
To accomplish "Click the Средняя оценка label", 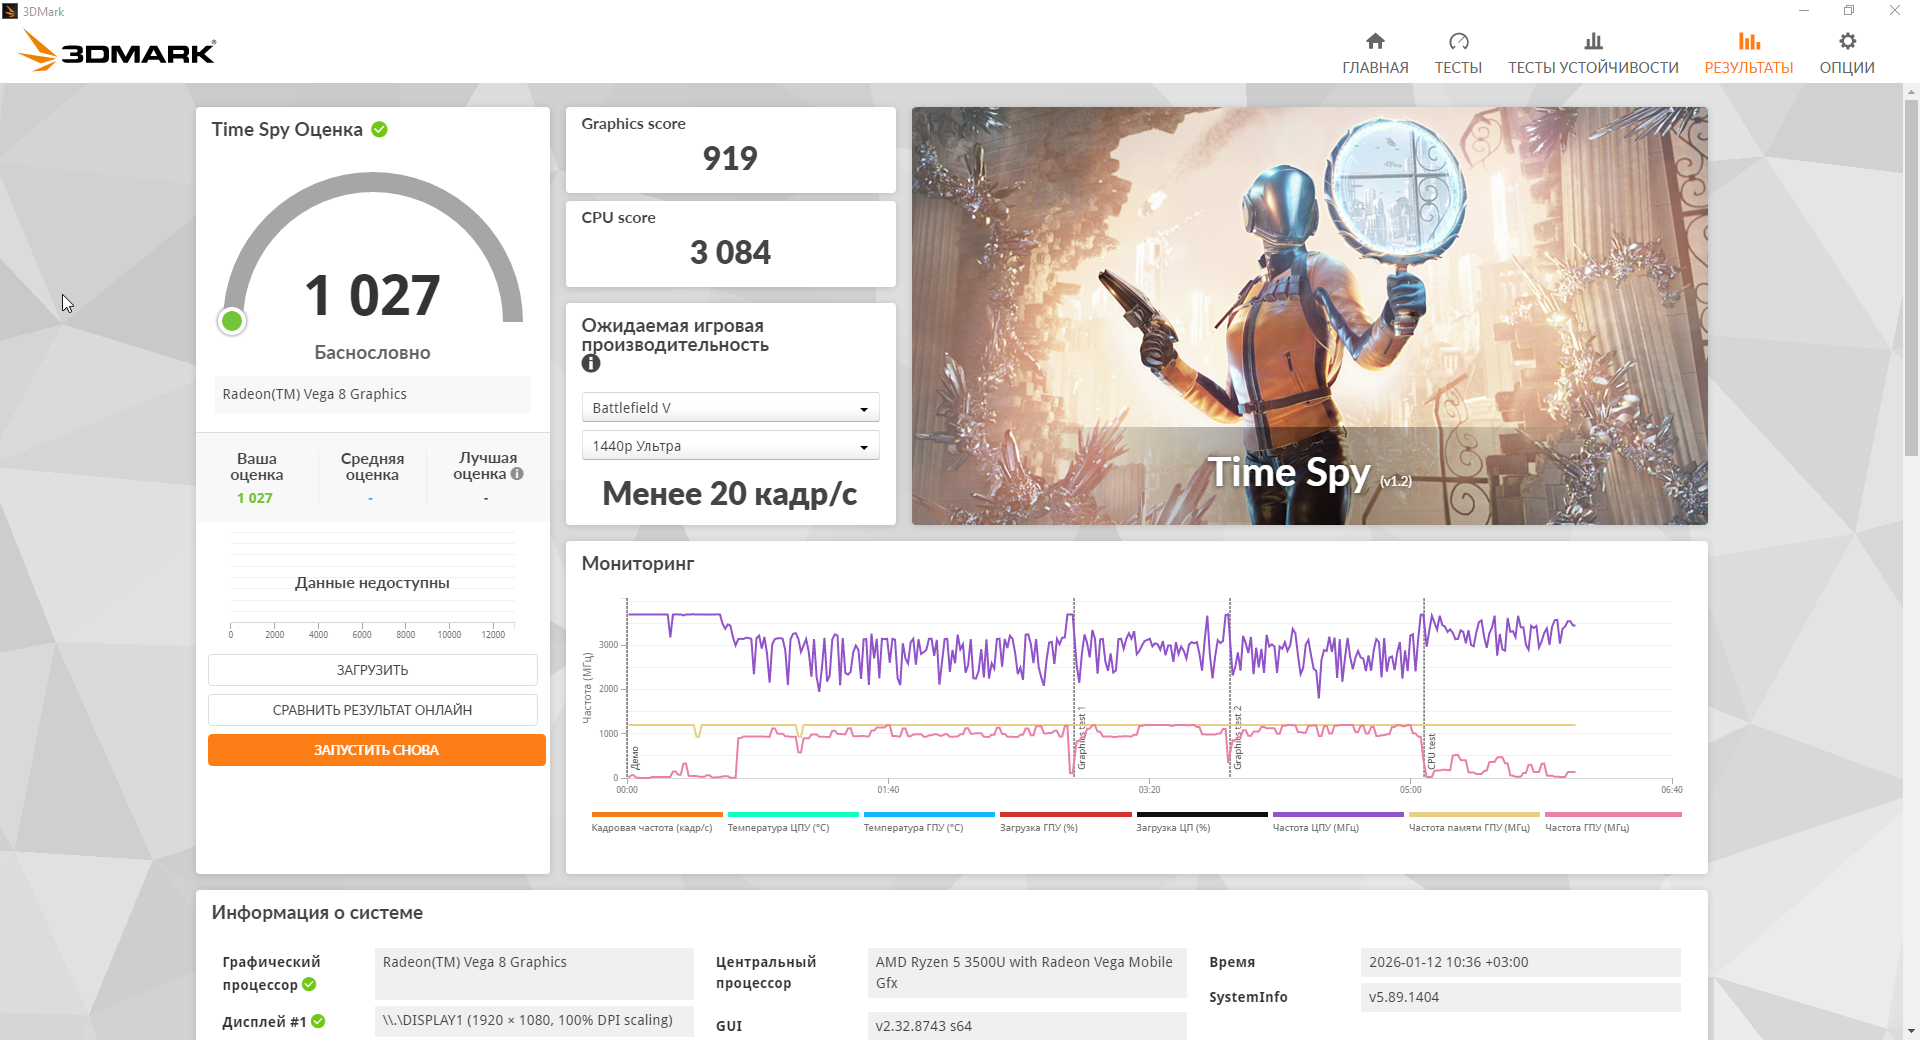I will coord(372,467).
